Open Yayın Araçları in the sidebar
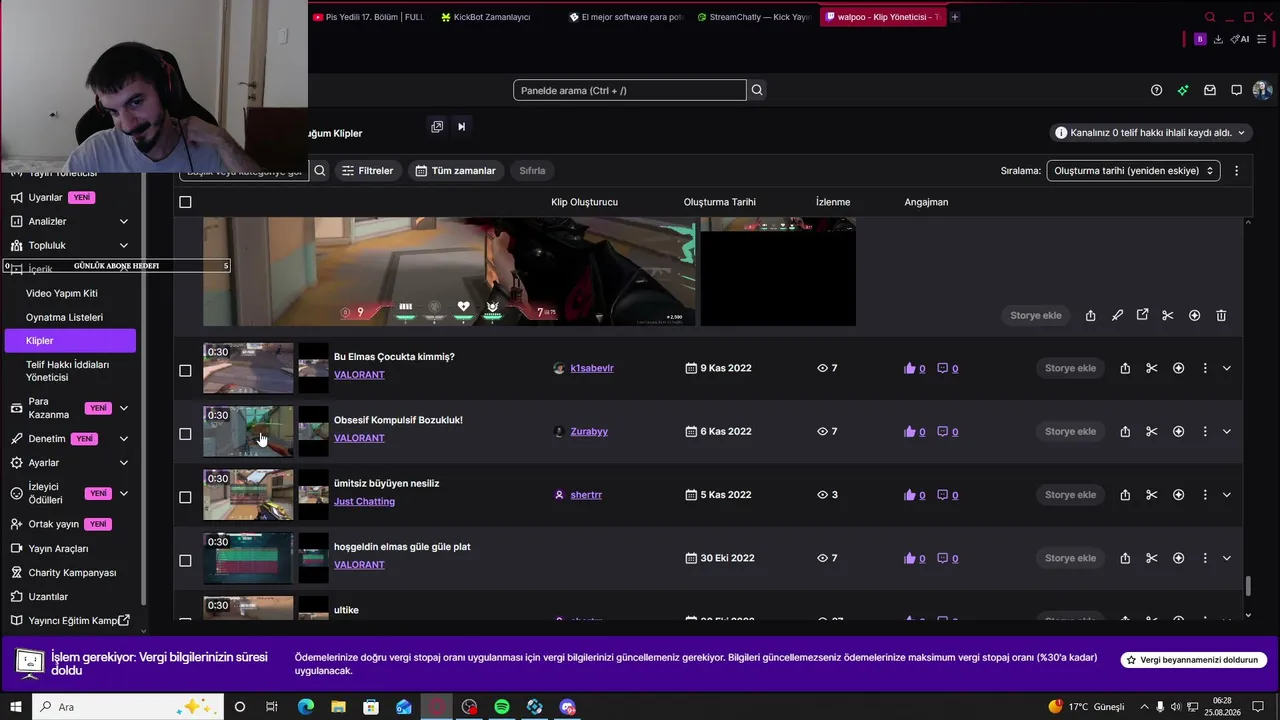Screen dimensions: 1280x720 (x=58, y=549)
